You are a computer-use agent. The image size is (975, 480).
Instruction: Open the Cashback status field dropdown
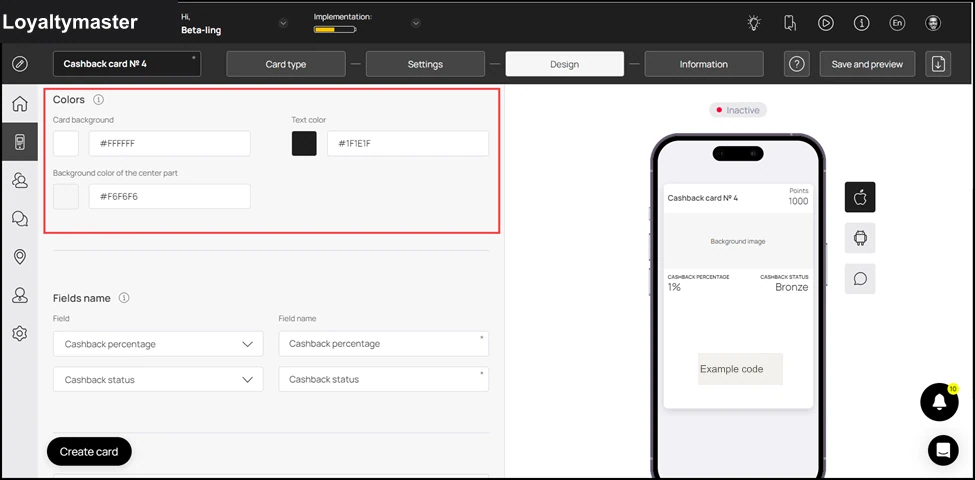point(158,379)
